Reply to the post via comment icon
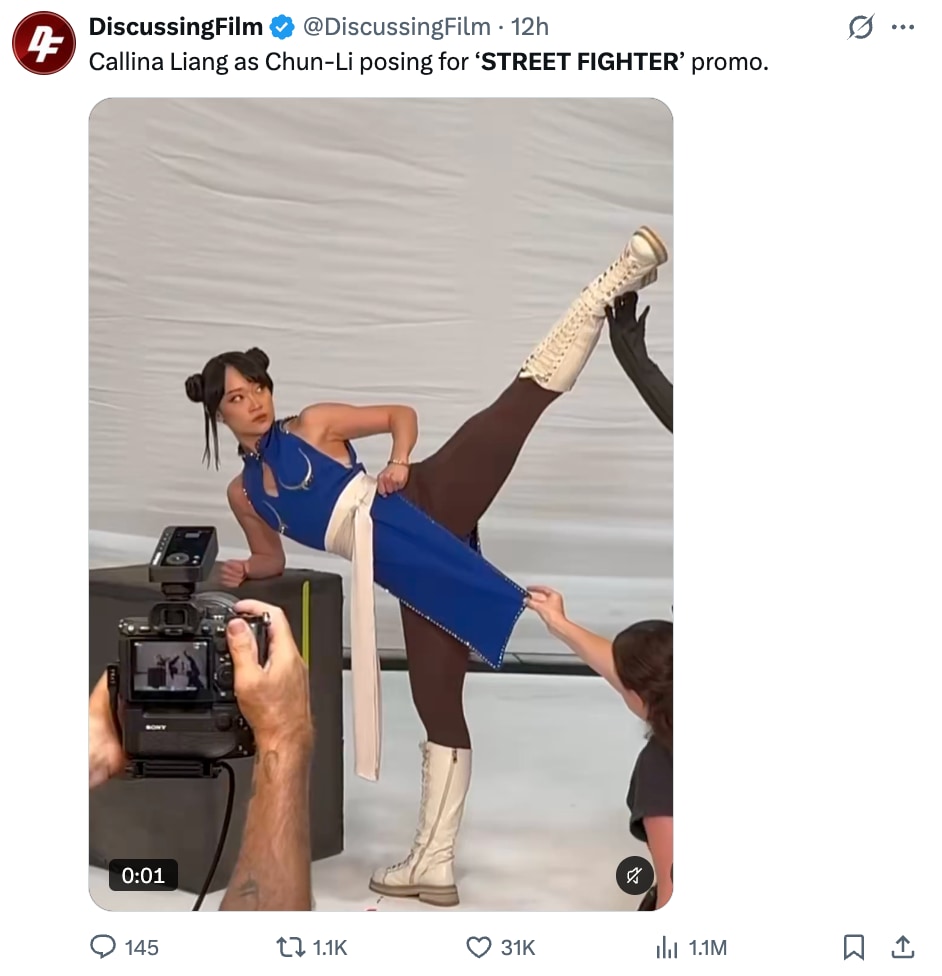 click(103, 947)
